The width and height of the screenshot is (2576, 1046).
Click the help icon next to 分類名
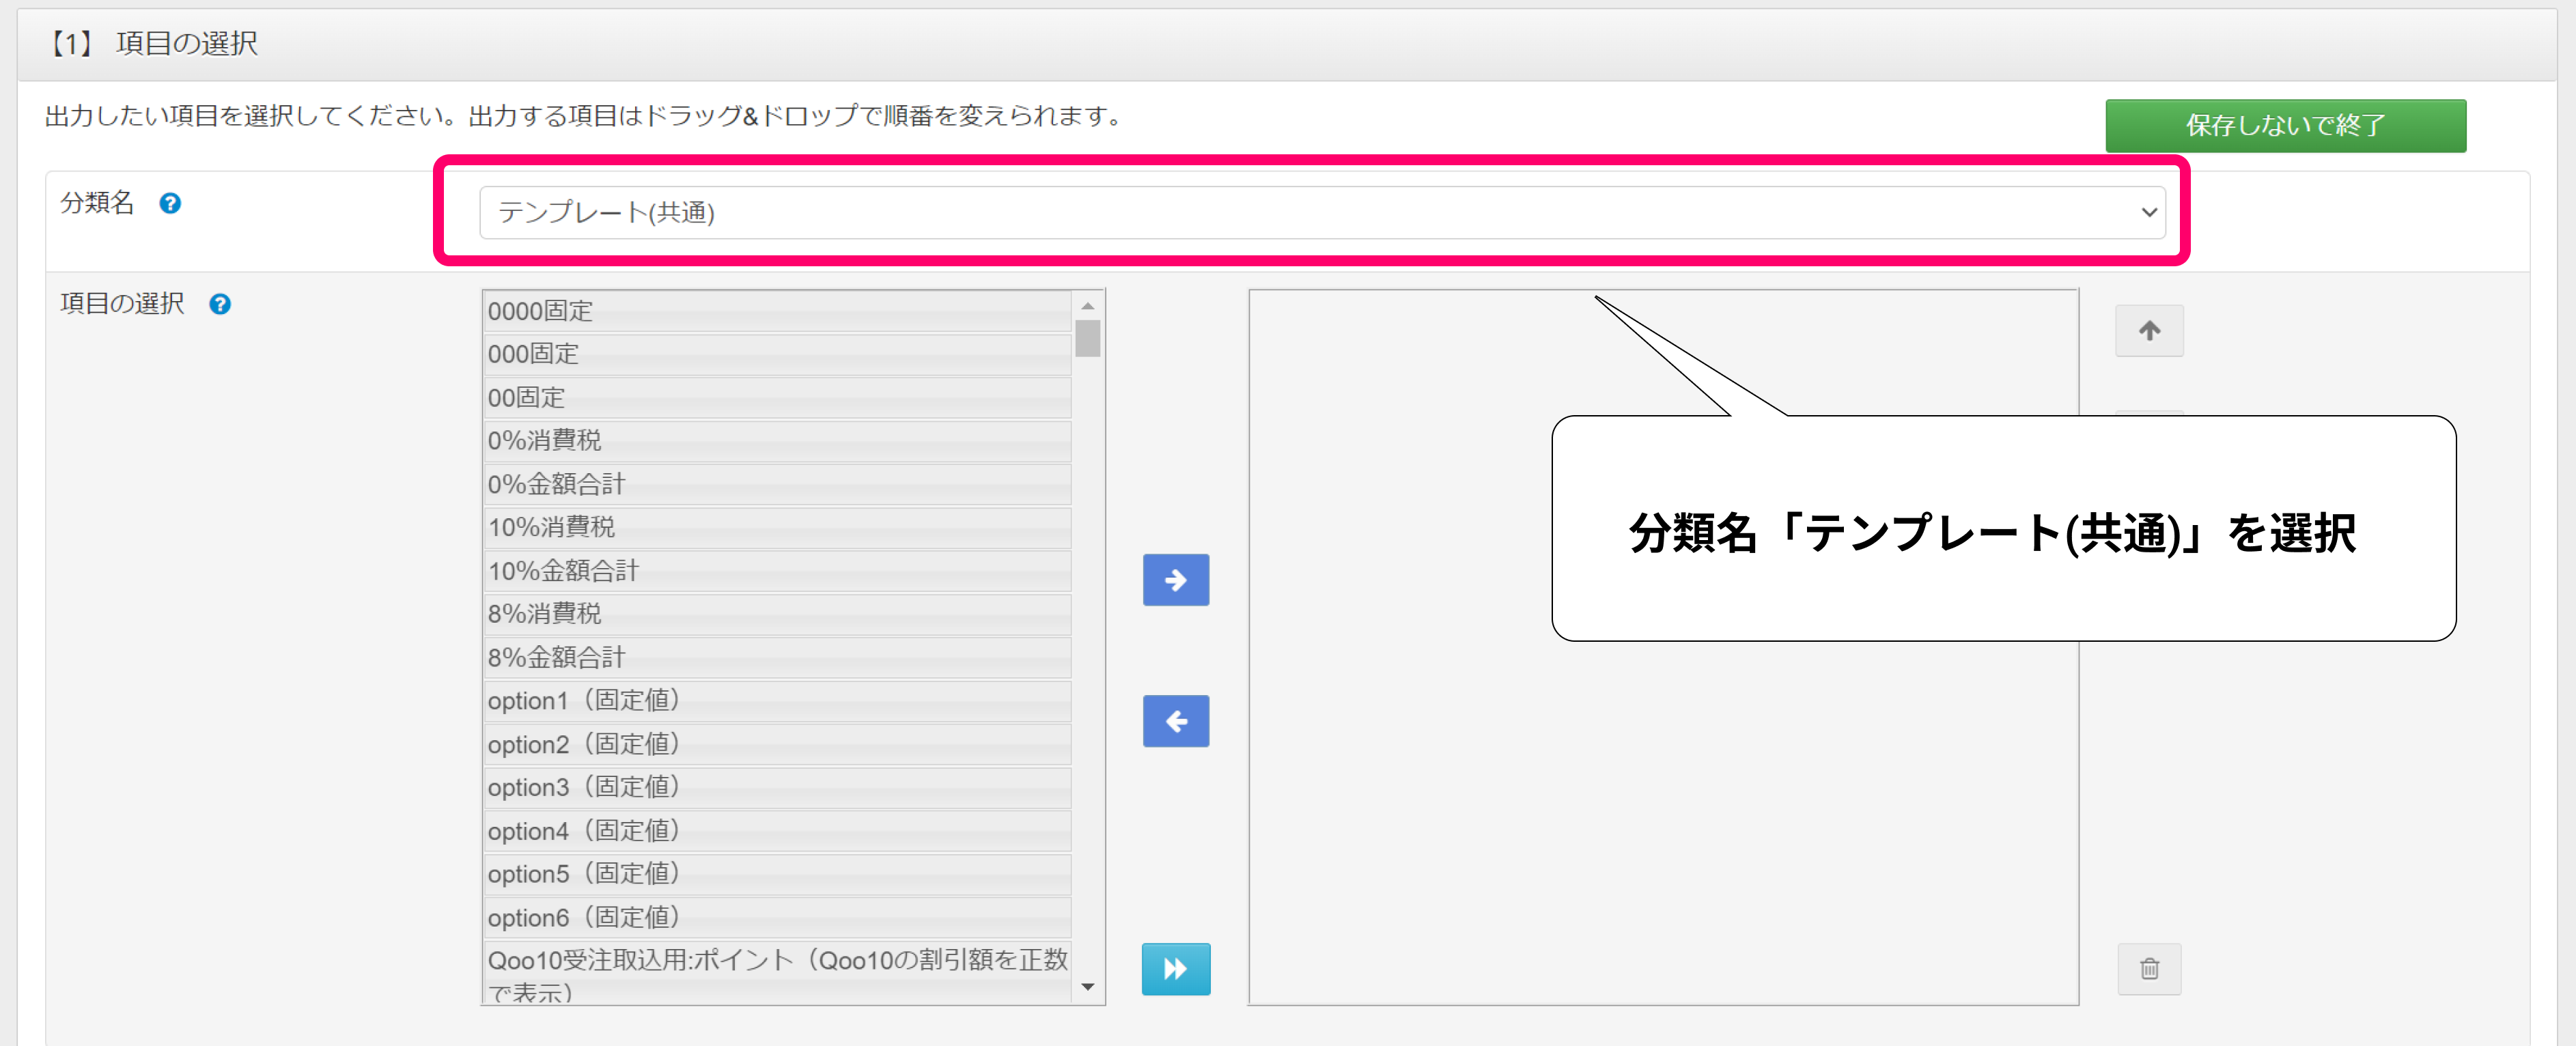170,204
